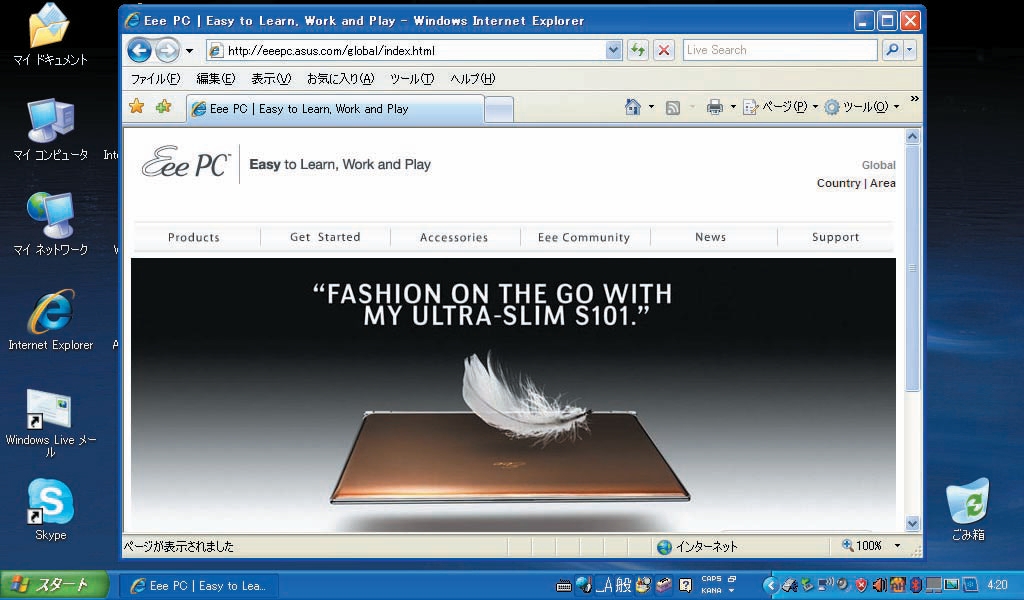The width and height of the screenshot is (1024, 600).
Task: Run search with the magnifier icon
Action: (x=891, y=50)
